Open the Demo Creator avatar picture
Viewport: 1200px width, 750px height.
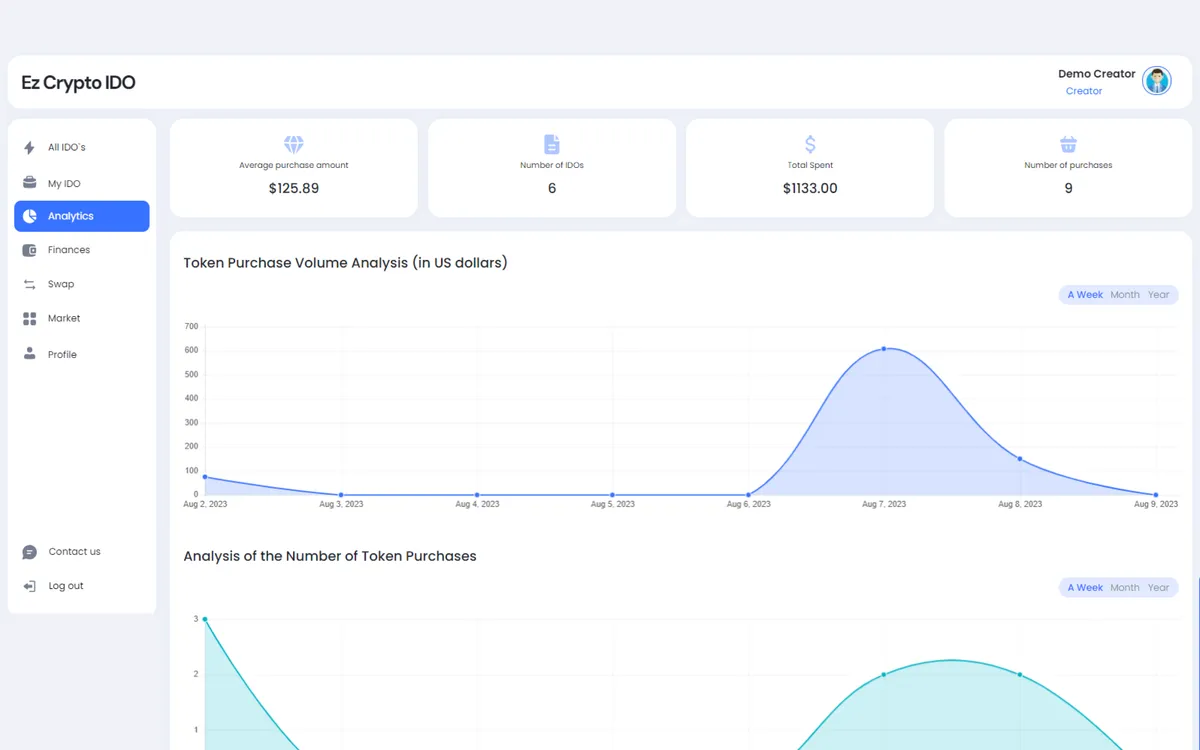1157,81
